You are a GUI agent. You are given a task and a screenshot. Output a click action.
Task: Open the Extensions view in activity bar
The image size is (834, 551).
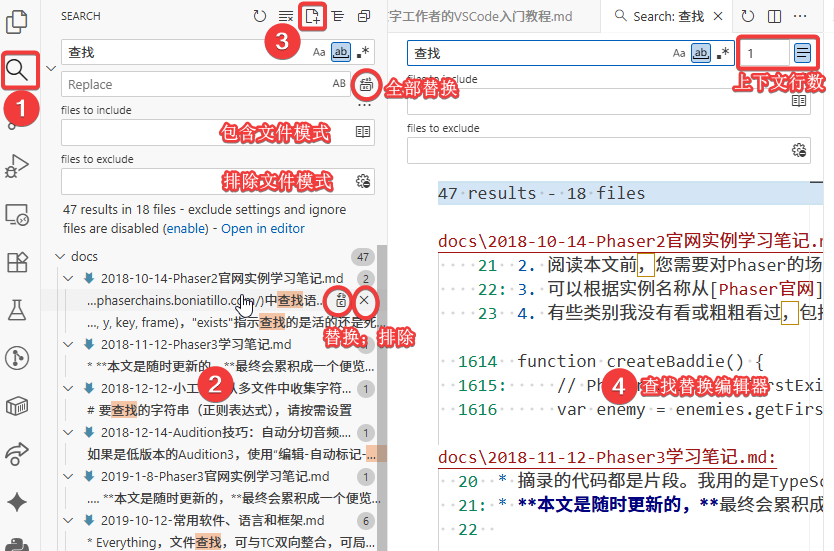tap(19, 262)
